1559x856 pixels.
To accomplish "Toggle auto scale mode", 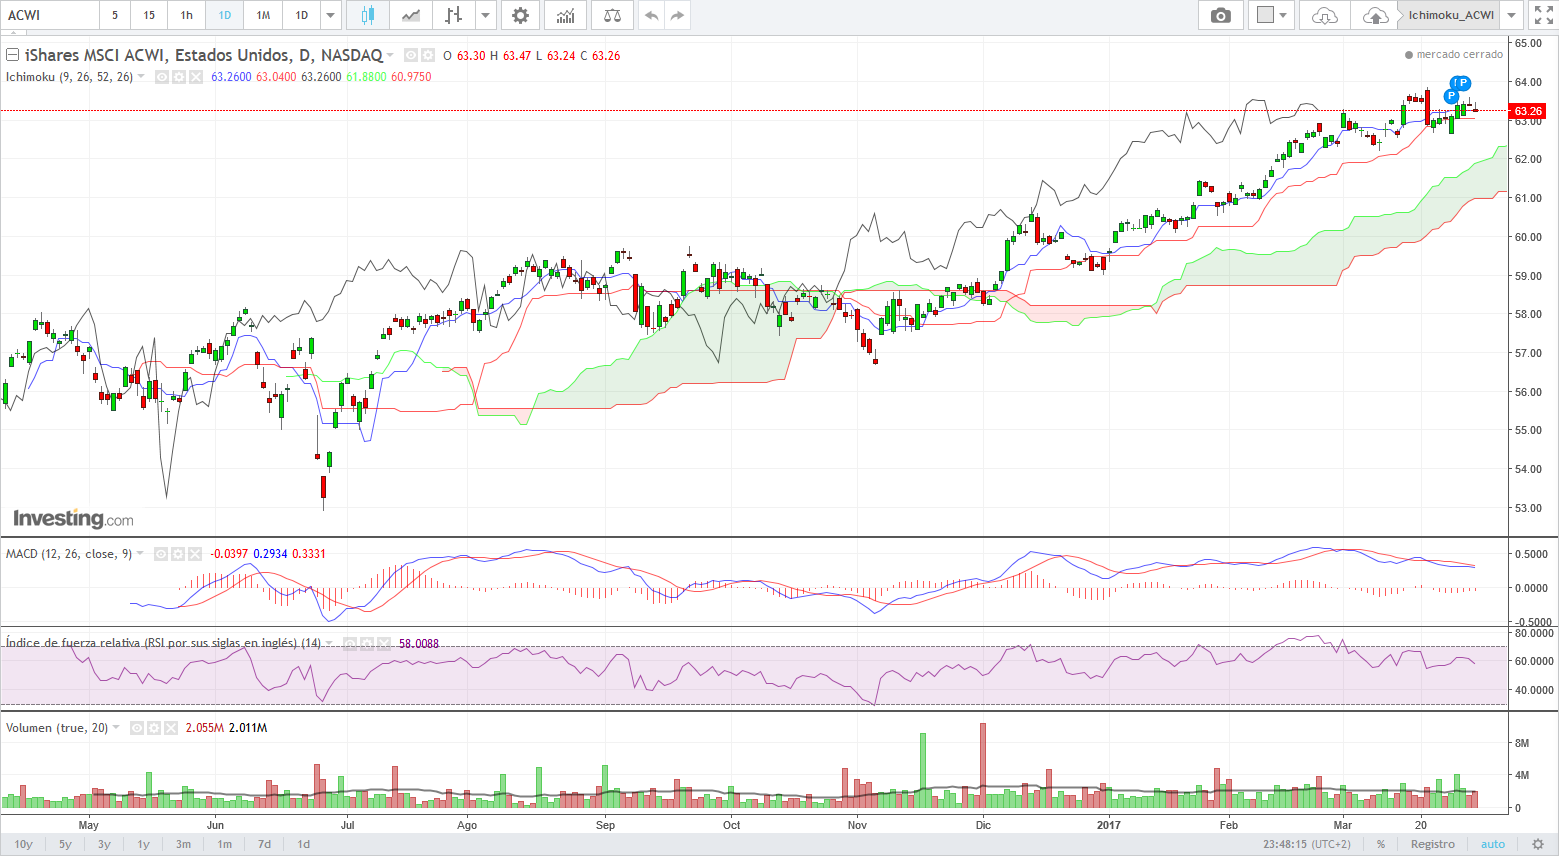I will click(1493, 844).
